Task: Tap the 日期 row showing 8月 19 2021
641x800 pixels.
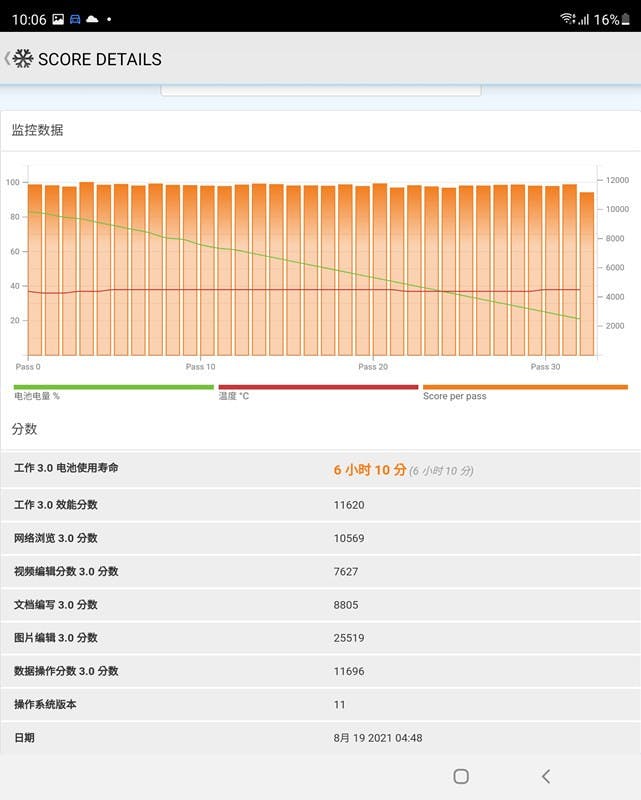Action: click(x=320, y=738)
